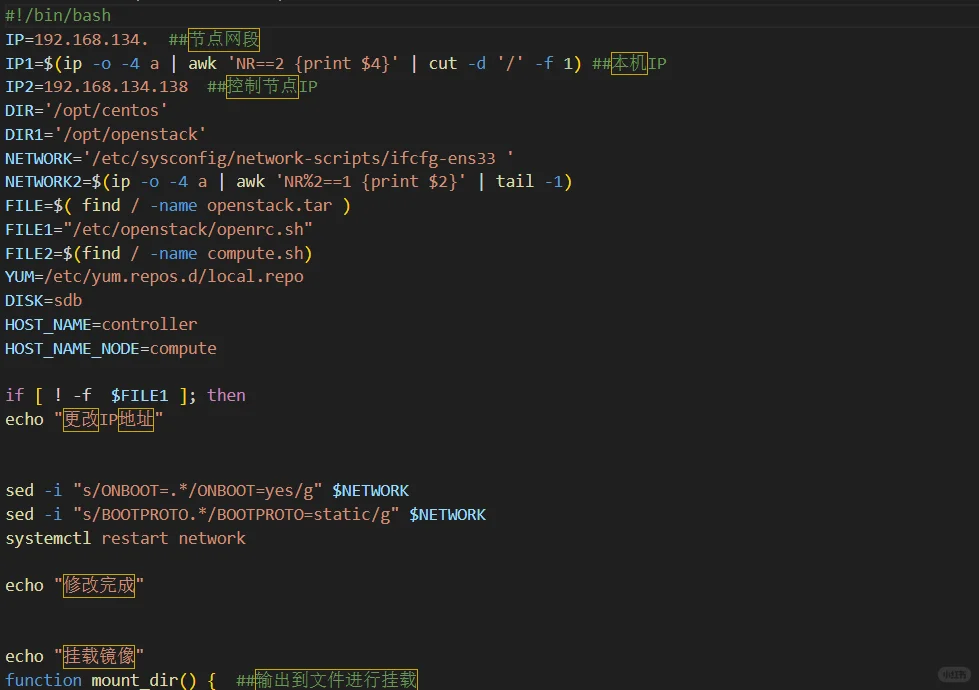Click the DISK=sdb line
Screen dimensions: 979x690
click(x=44, y=300)
